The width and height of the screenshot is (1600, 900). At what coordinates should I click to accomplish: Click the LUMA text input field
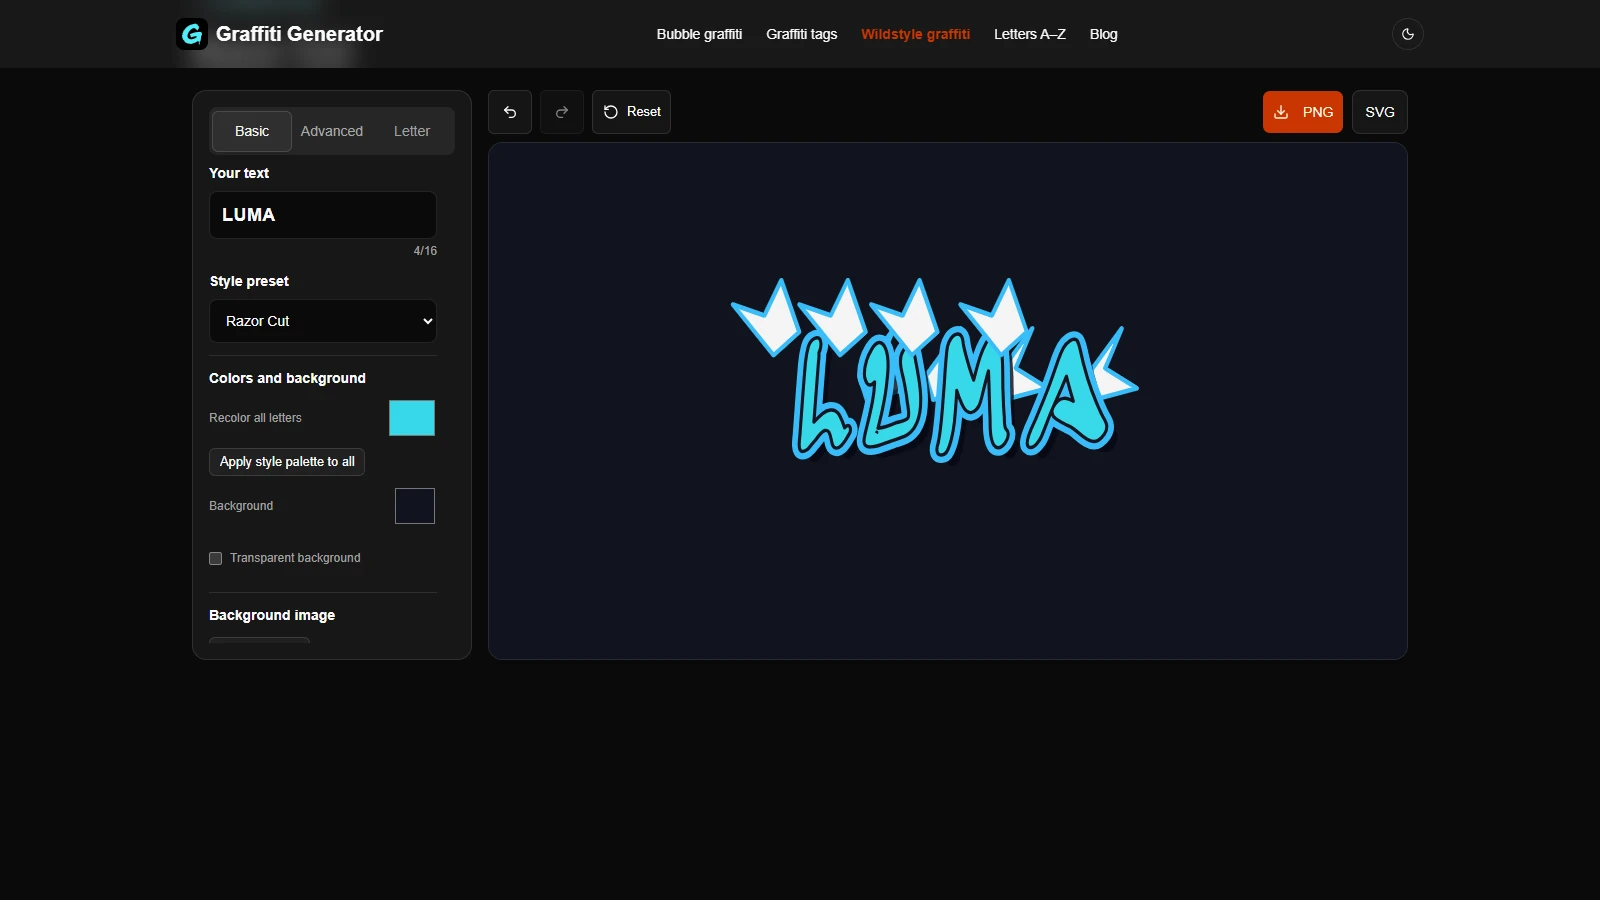click(x=323, y=215)
